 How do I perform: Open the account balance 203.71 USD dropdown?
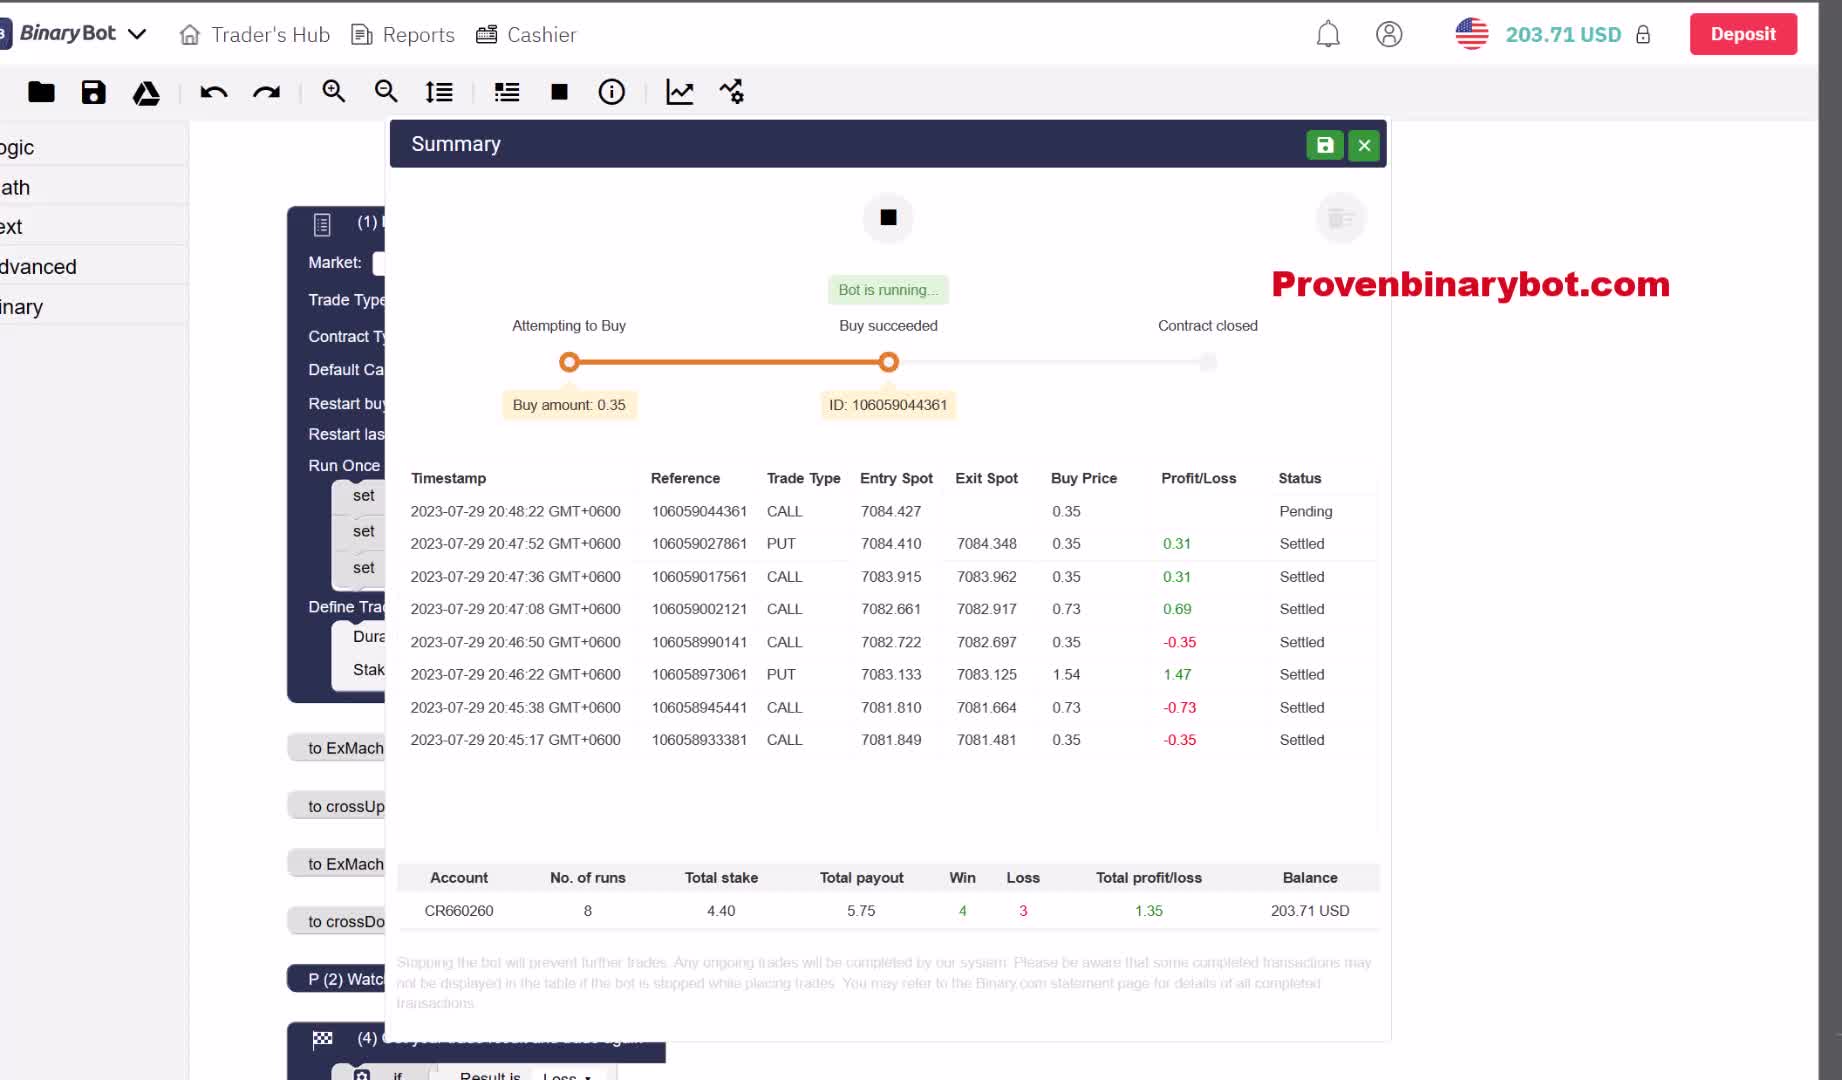[x=1562, y=34]
